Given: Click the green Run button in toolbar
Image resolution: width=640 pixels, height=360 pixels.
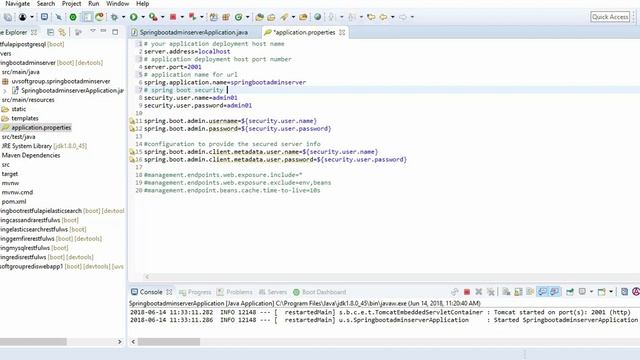Looking at the screenshot, I should click(133, 17).
